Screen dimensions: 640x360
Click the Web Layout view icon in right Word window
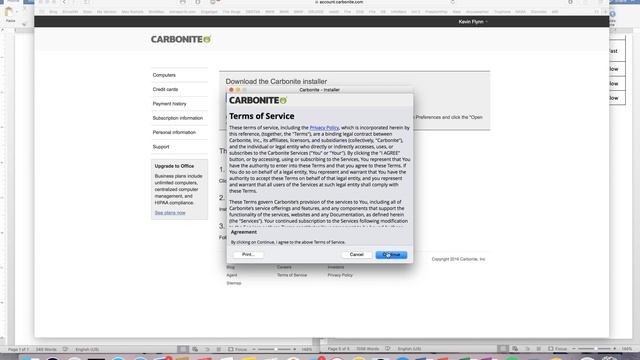515,349
